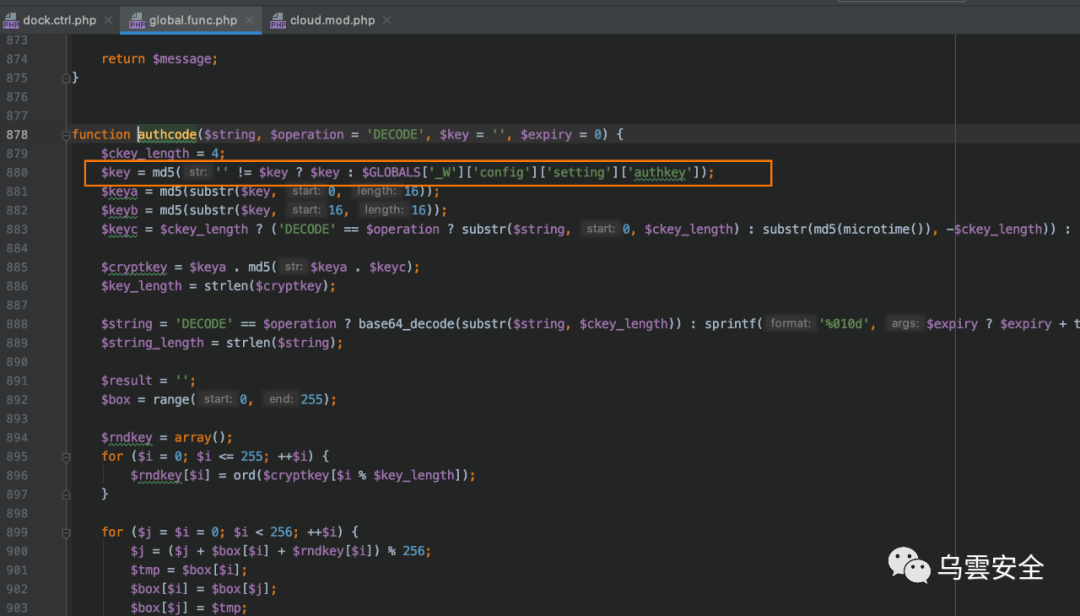Click $expiry parameter on line 878

point(546,134)
